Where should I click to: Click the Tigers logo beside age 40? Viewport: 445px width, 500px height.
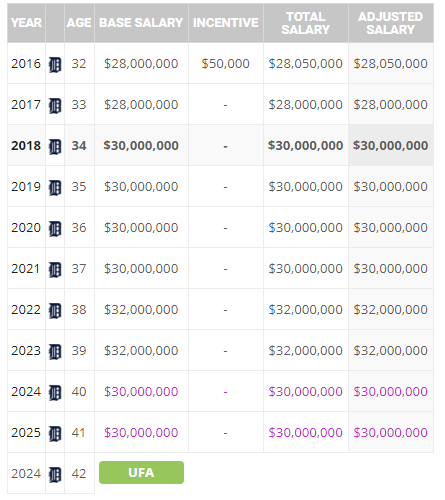click(55, 393)
